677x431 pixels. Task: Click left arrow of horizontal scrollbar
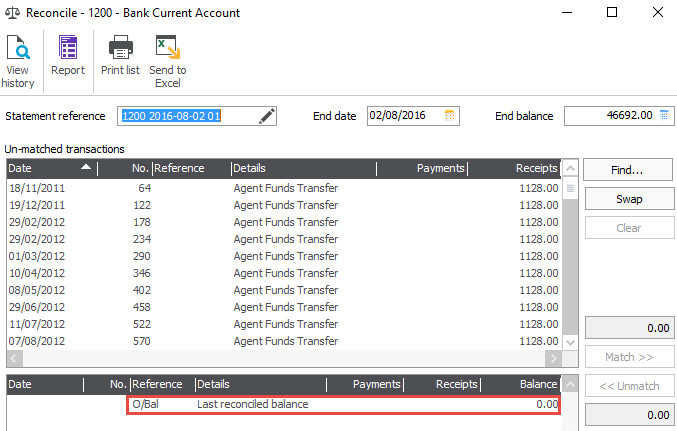[14, 358]
